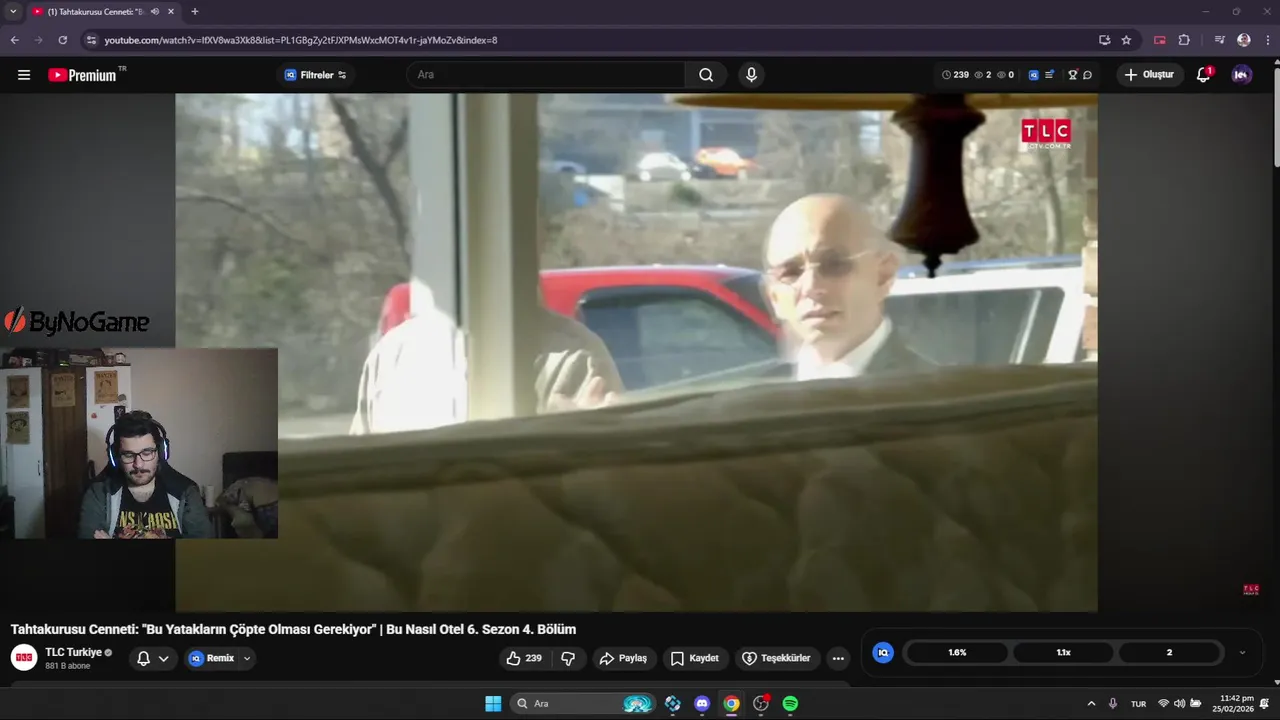Open Discord from the taskbar
Viewport: 1280px width, 720px height.
702,704
